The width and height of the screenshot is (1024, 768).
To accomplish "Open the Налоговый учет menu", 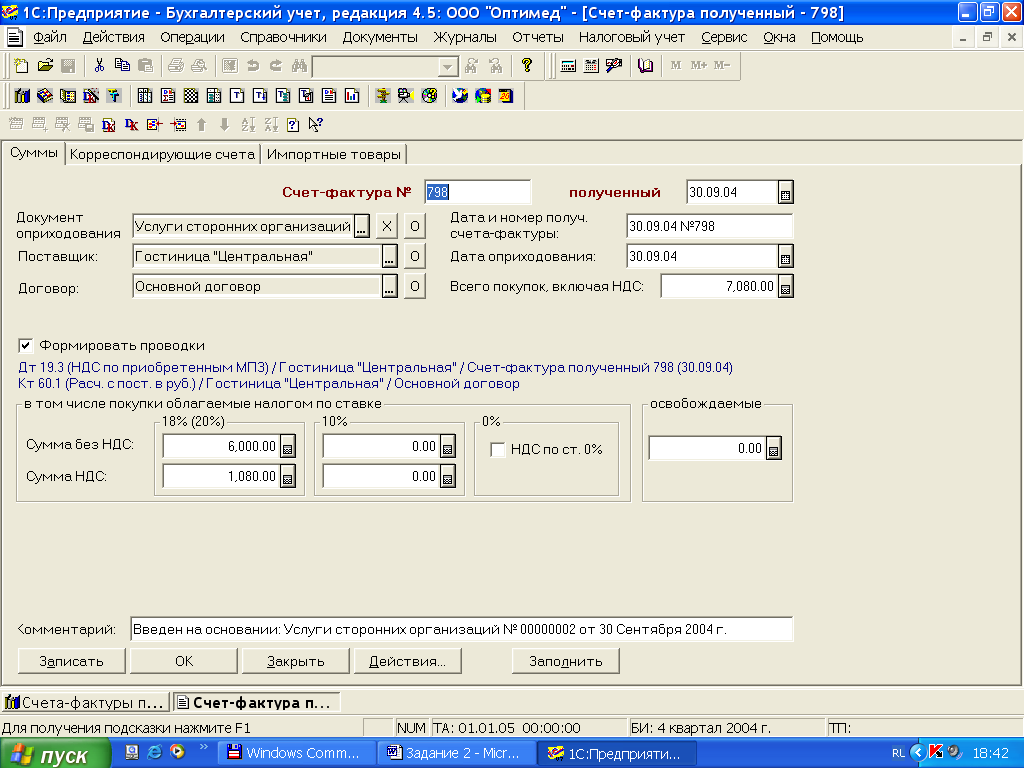I will (x=632, y=37).
